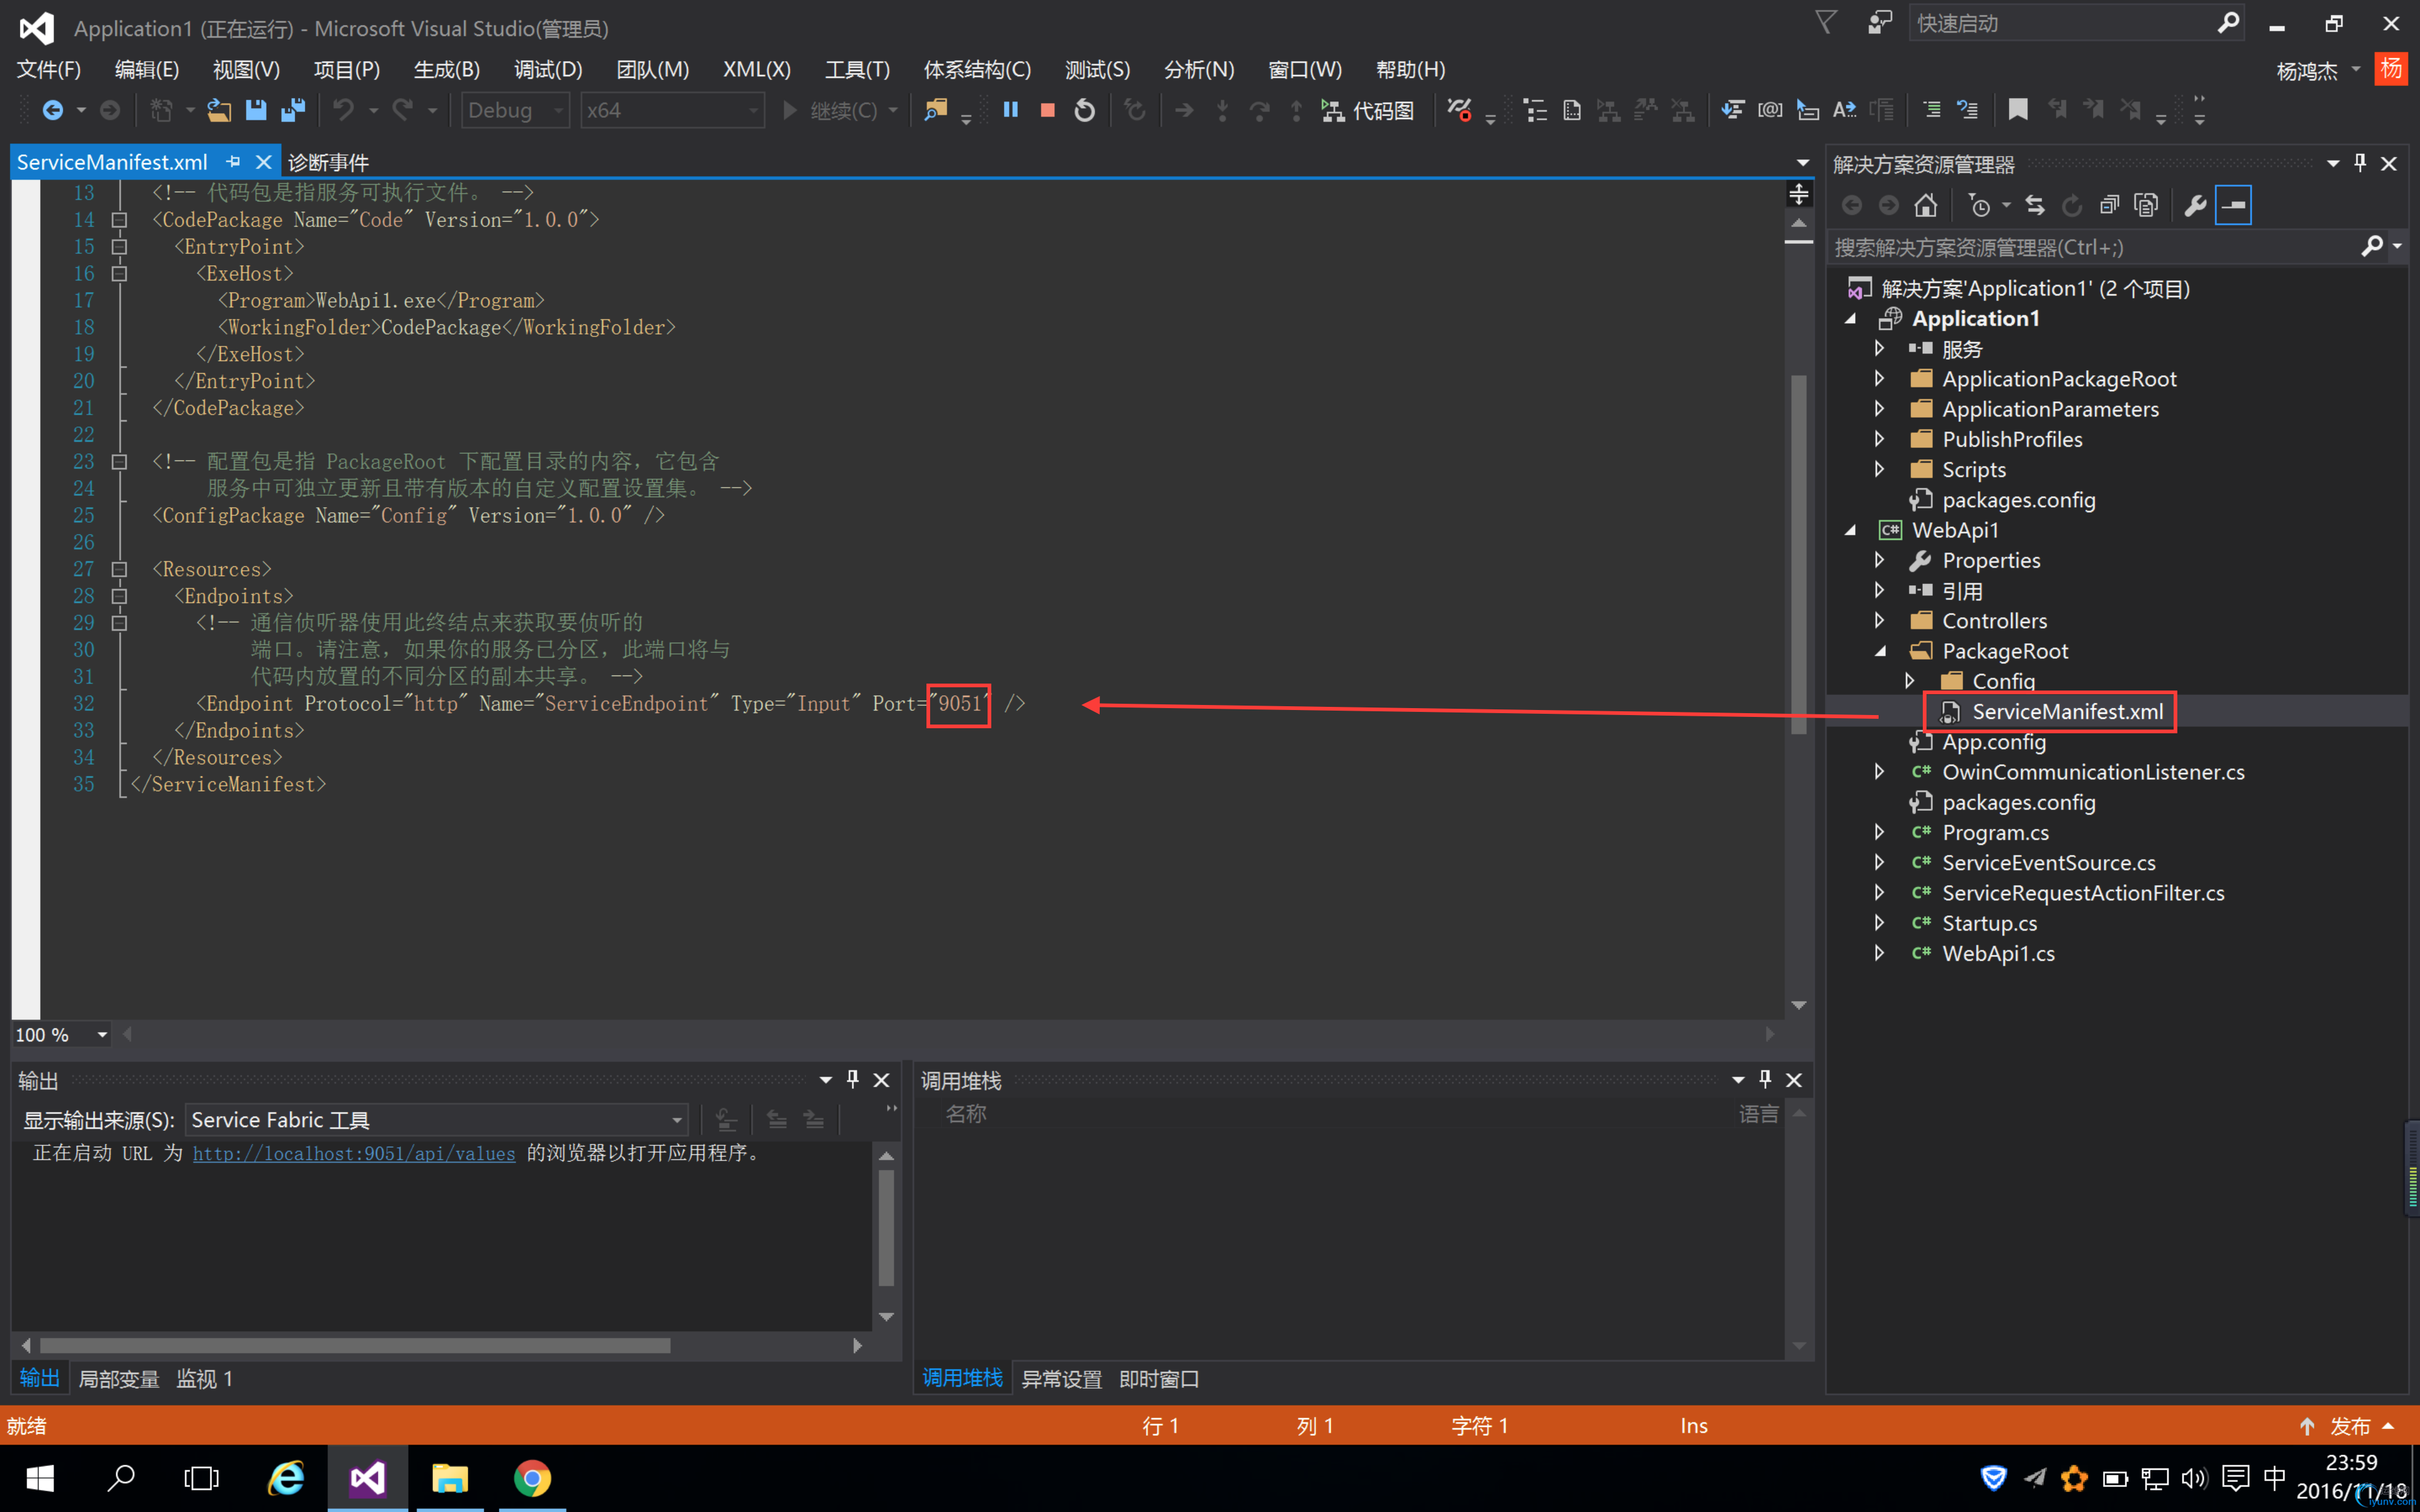Switch to the 即时窗口 tab

1159,1379
